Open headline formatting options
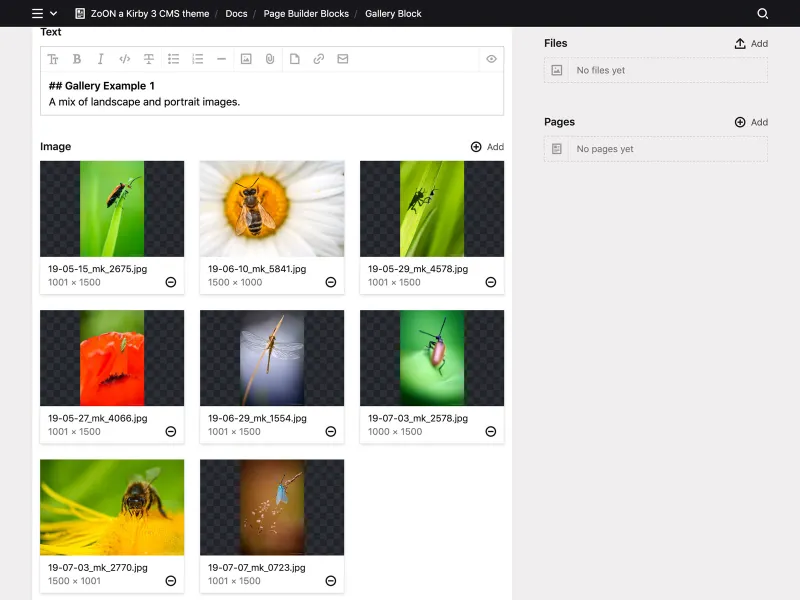800x600 pixels. (53, 59)
